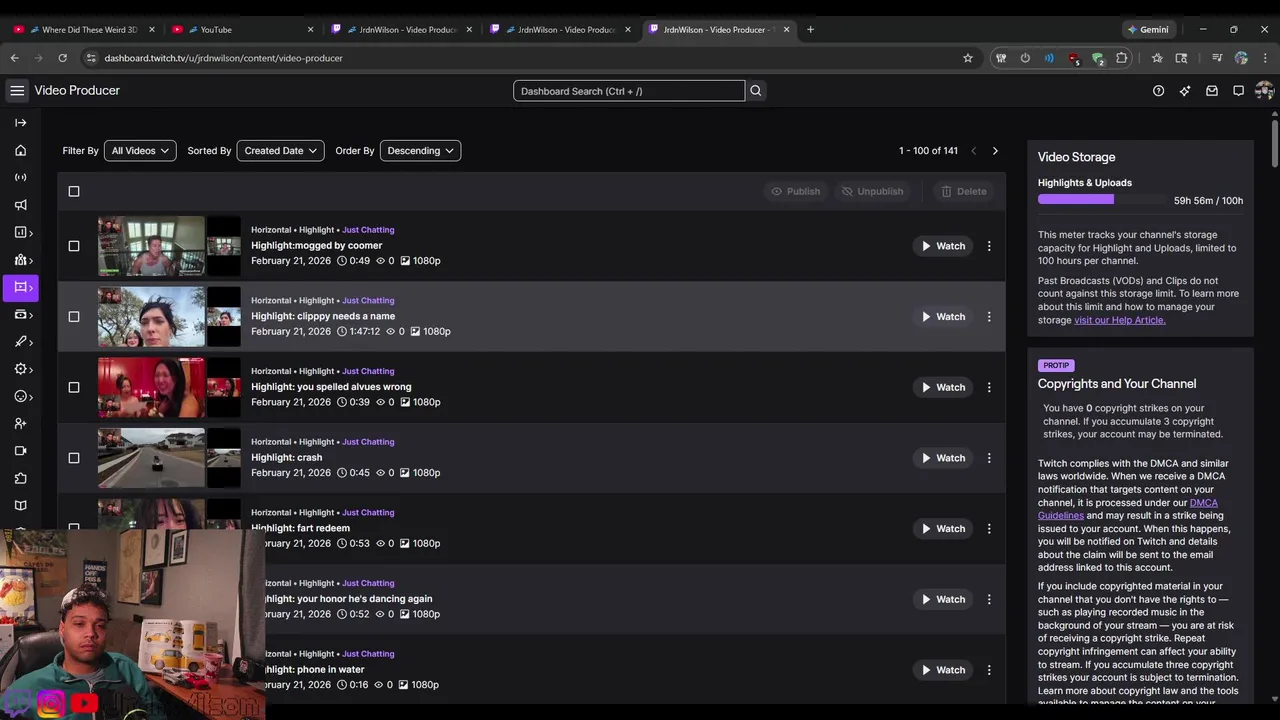Check the box for 'mogged by coomer' highlight

click(74, 246)
